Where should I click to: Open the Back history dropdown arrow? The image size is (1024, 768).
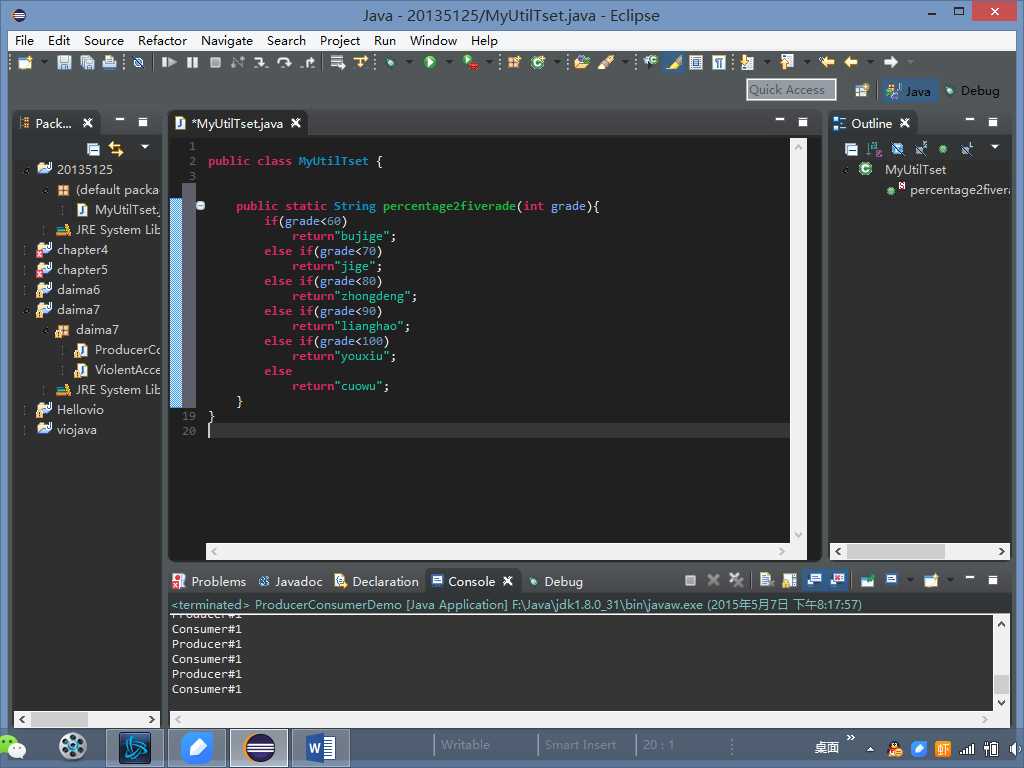(870, 63)
